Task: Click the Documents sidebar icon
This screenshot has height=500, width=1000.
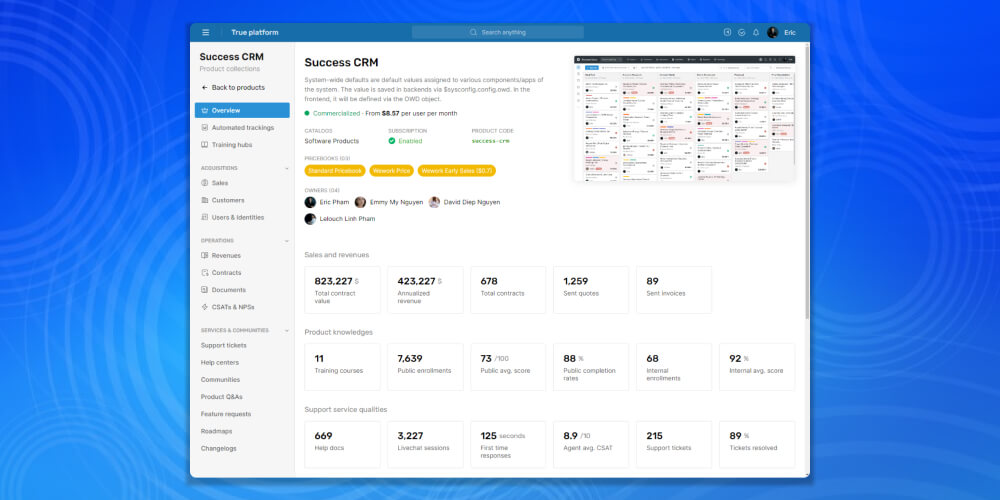Action: [205, 290]
